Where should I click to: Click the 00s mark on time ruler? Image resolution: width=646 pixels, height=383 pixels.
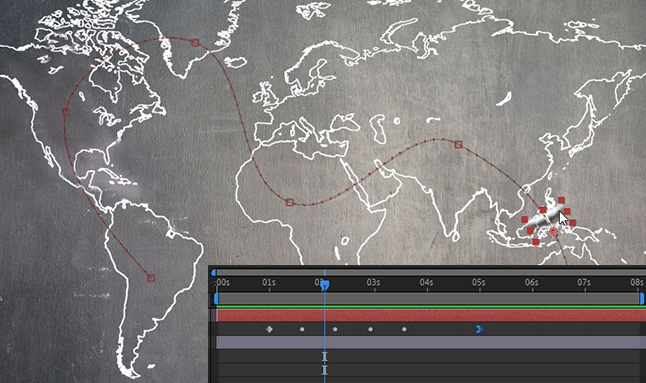coord(222,283)
